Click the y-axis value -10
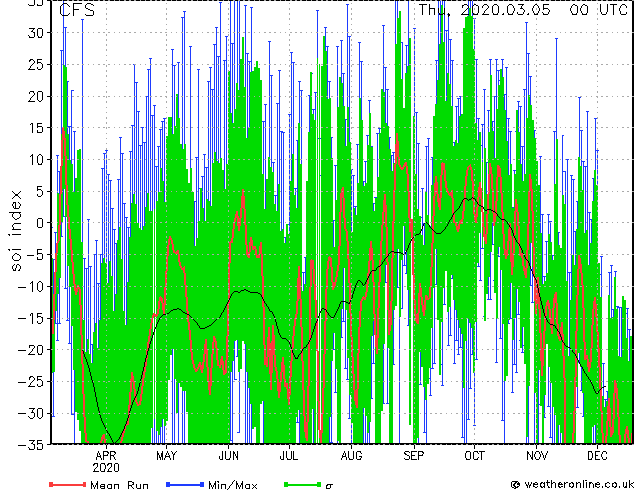Viewport: 634px width, 490px height. click(31, 286)
